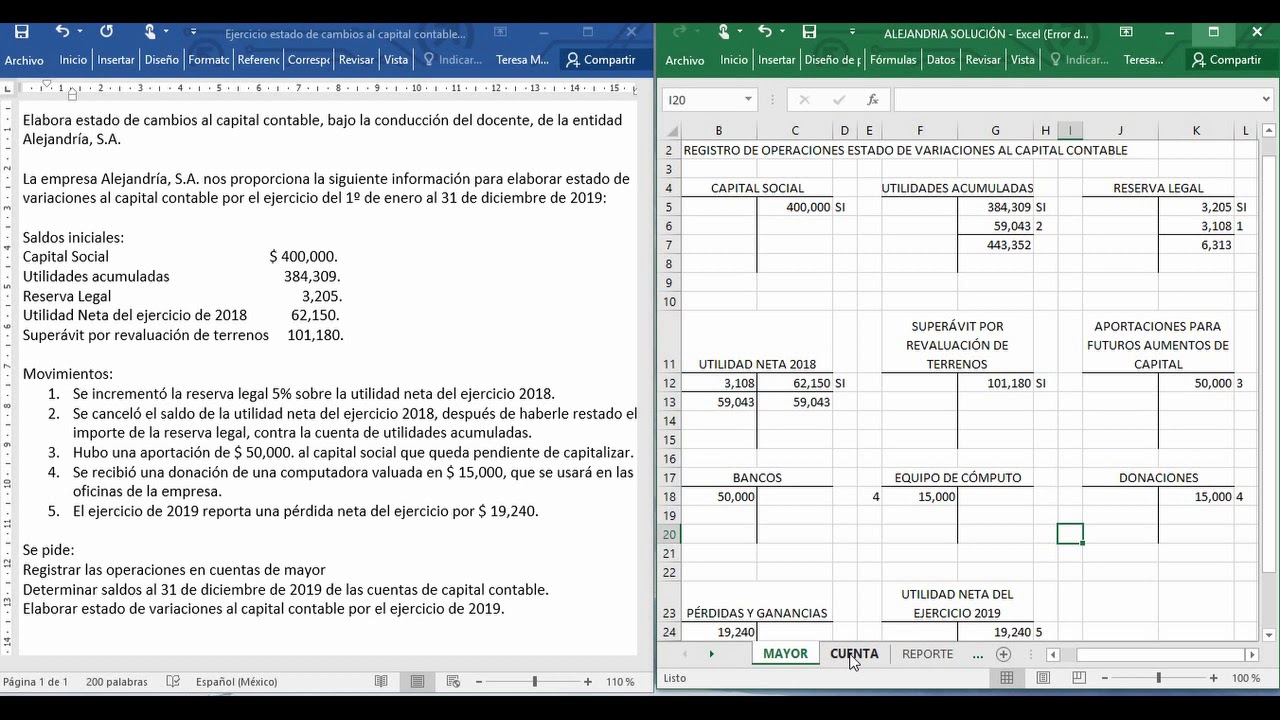The height and width of the screenshot is (720, 1280).
Task: Click the Indicar search box in Word
Action: point(453,60)
